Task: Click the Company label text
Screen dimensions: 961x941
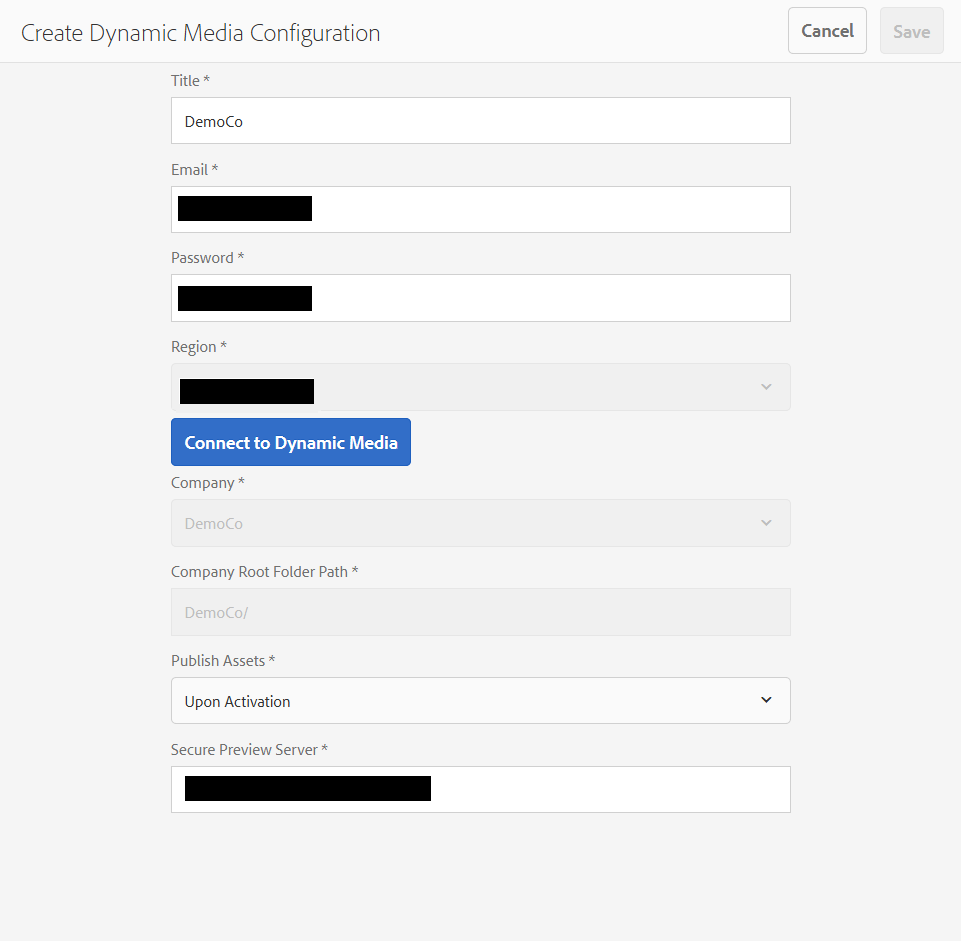Action: (208, 482)
